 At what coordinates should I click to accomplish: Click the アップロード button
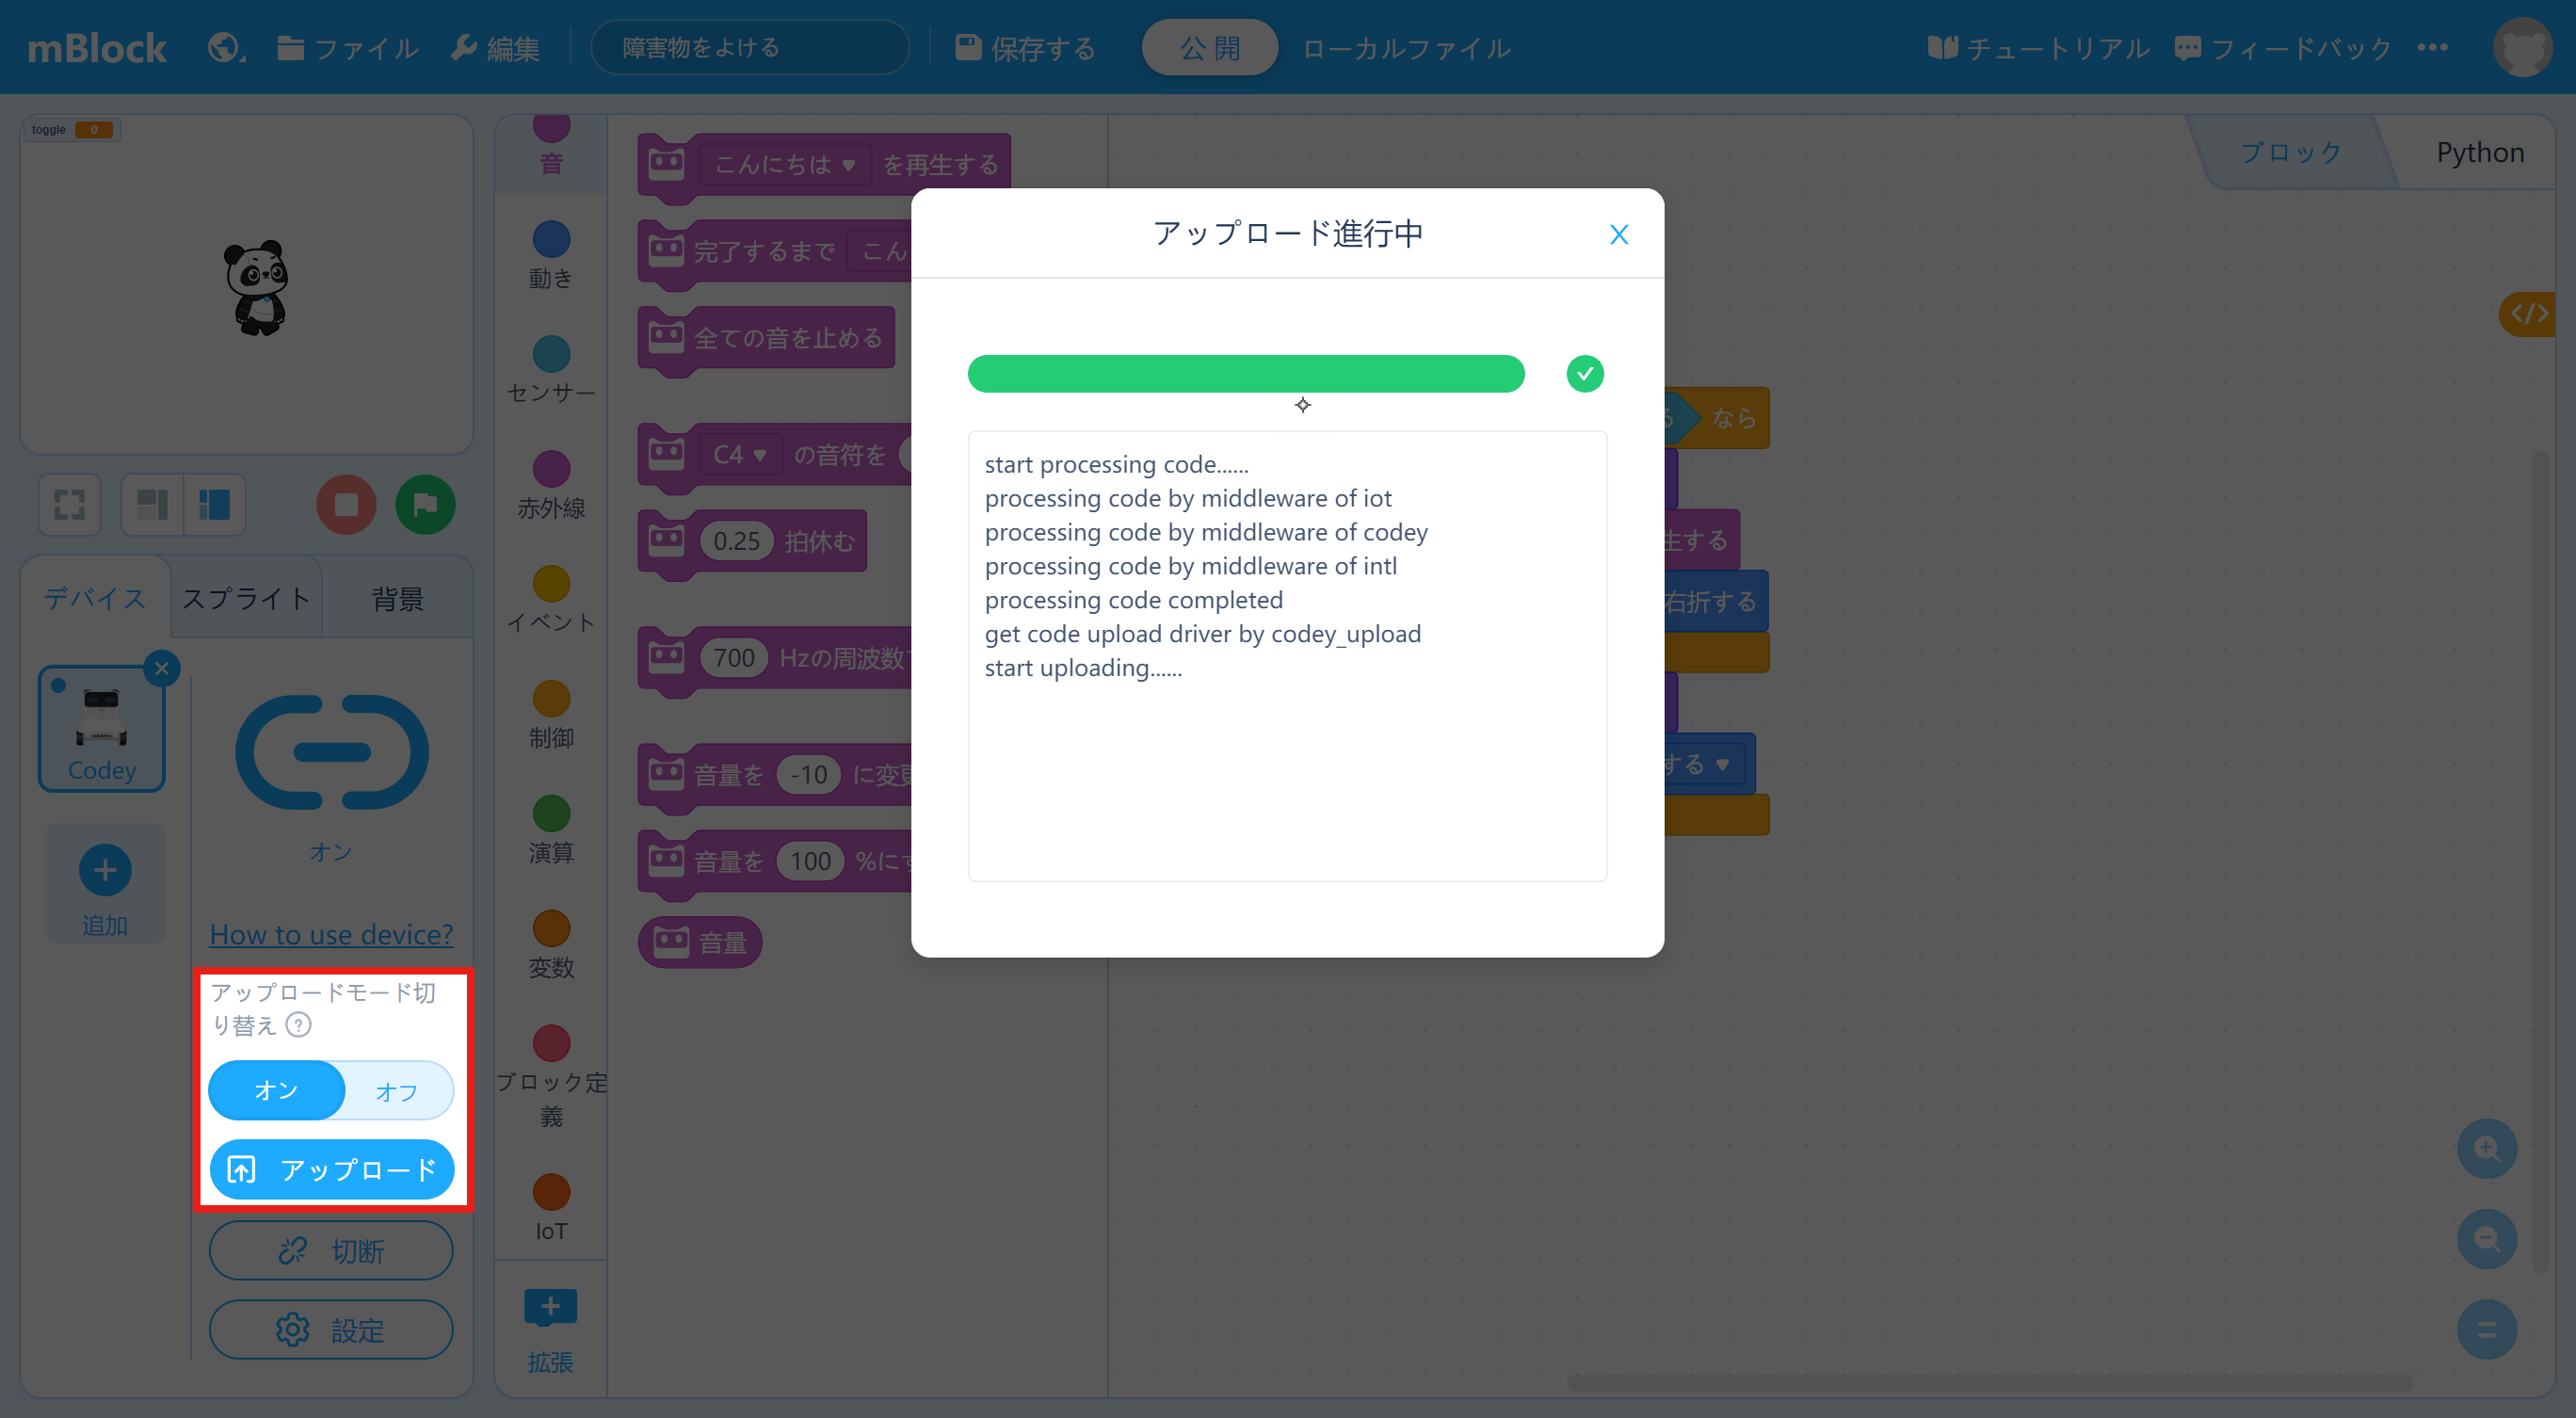[331, 1168]
